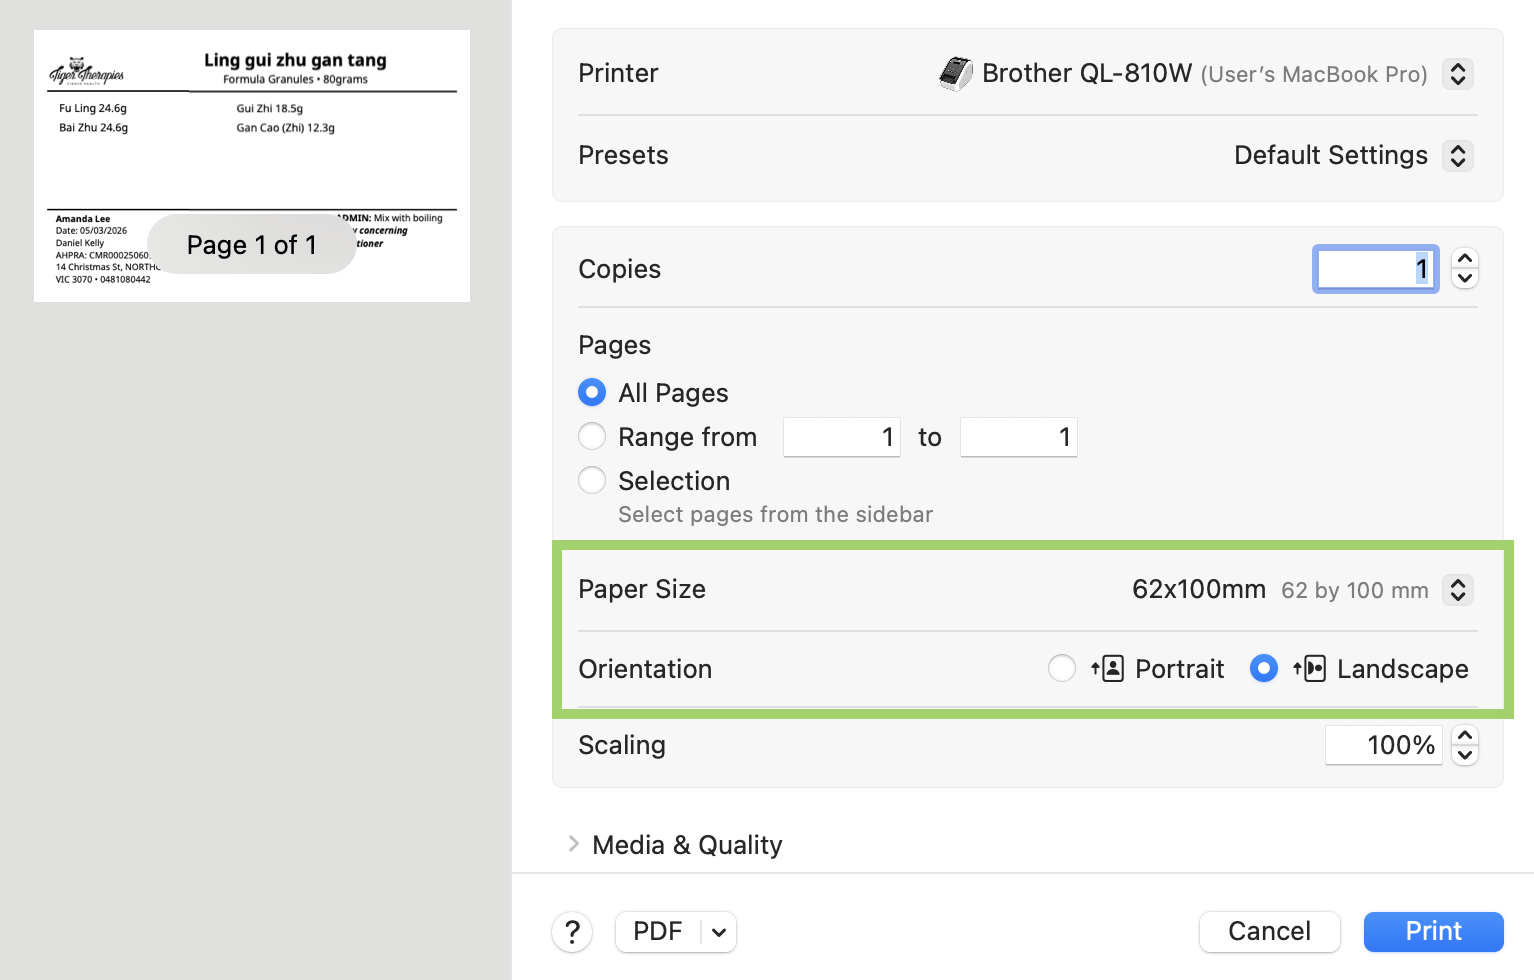Image resolution: width=1534 pixels, height=980 pixels.
Task: Click the Brother QL-810W printer icon
Action: [x=956, y=73]
